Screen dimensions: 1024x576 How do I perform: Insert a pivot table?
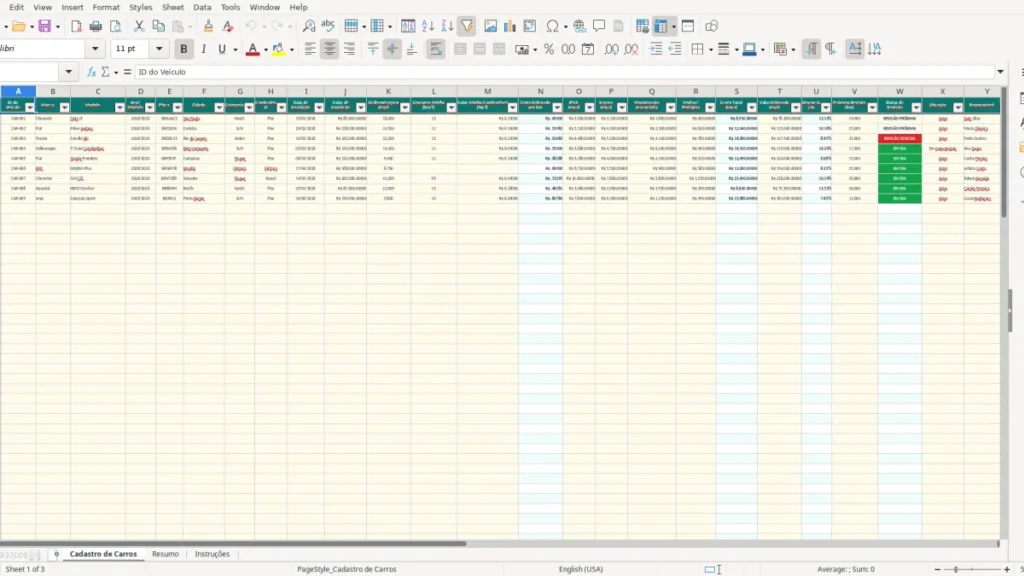530,26
